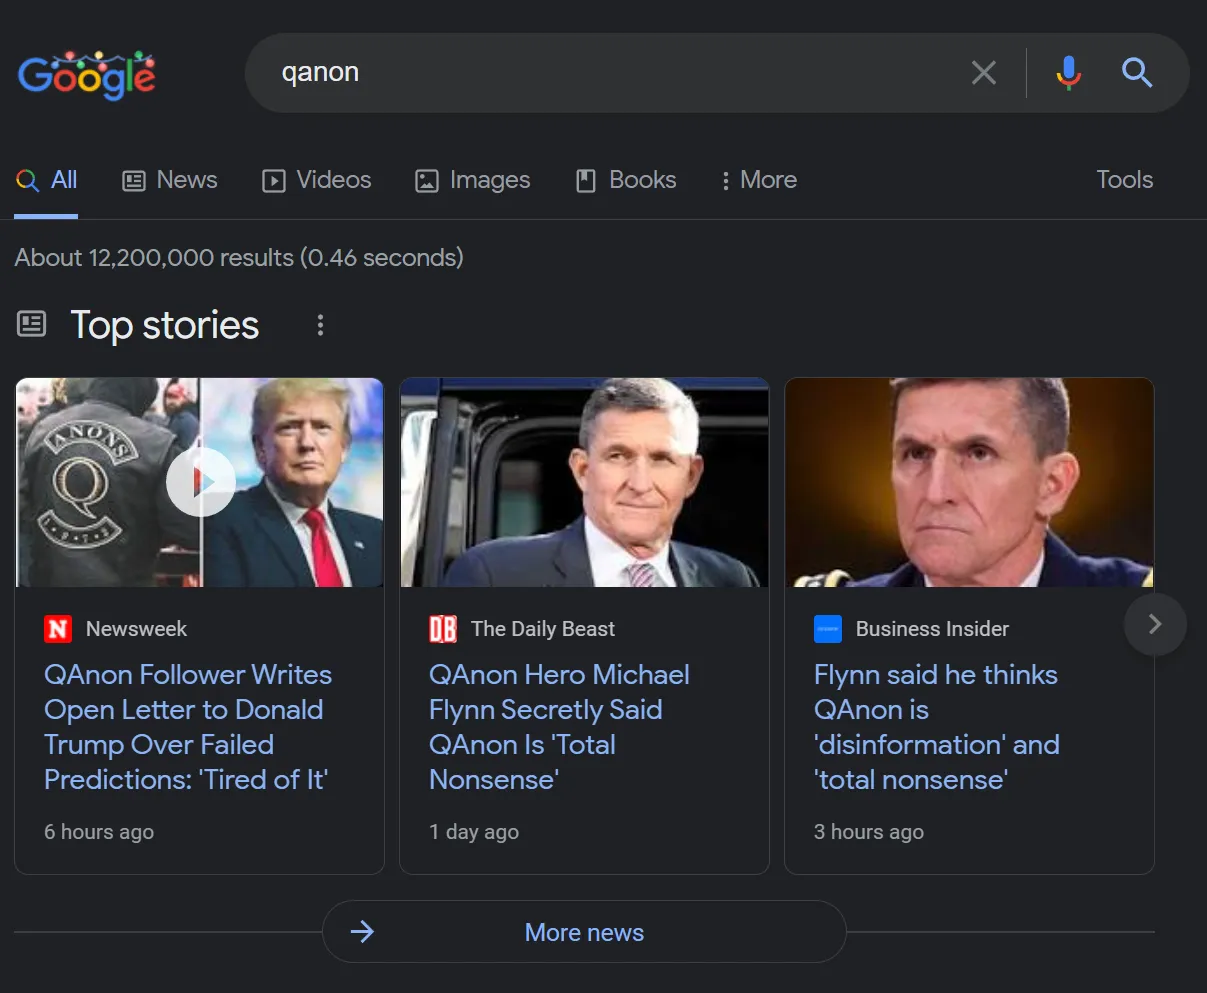Screen dimensions: 1207x993
Task: Click the Business Insider blue icon
Action: [828, 629]
